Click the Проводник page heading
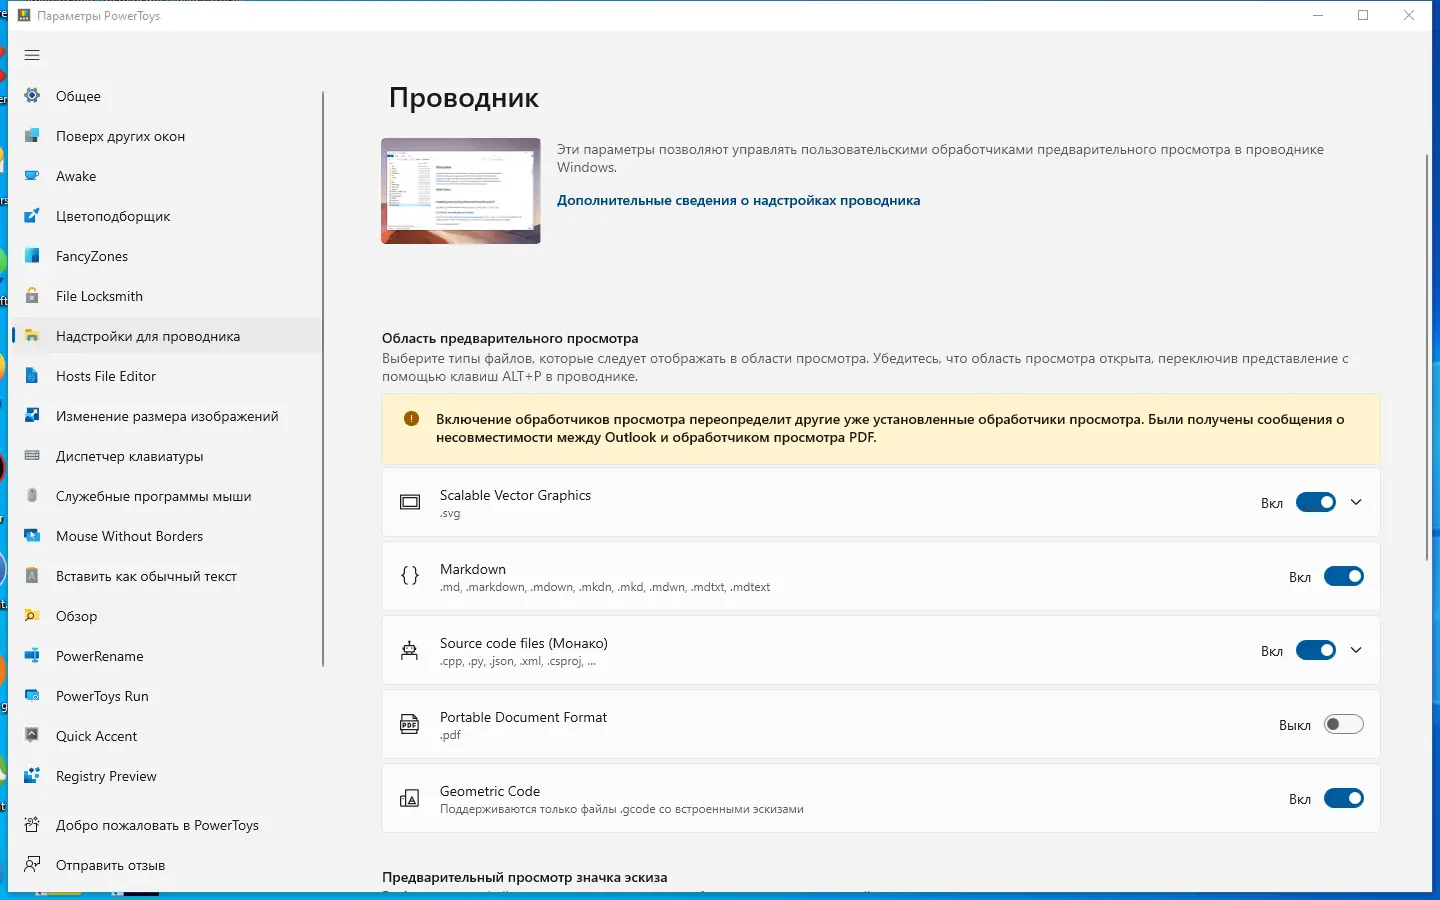 point(464,98)
